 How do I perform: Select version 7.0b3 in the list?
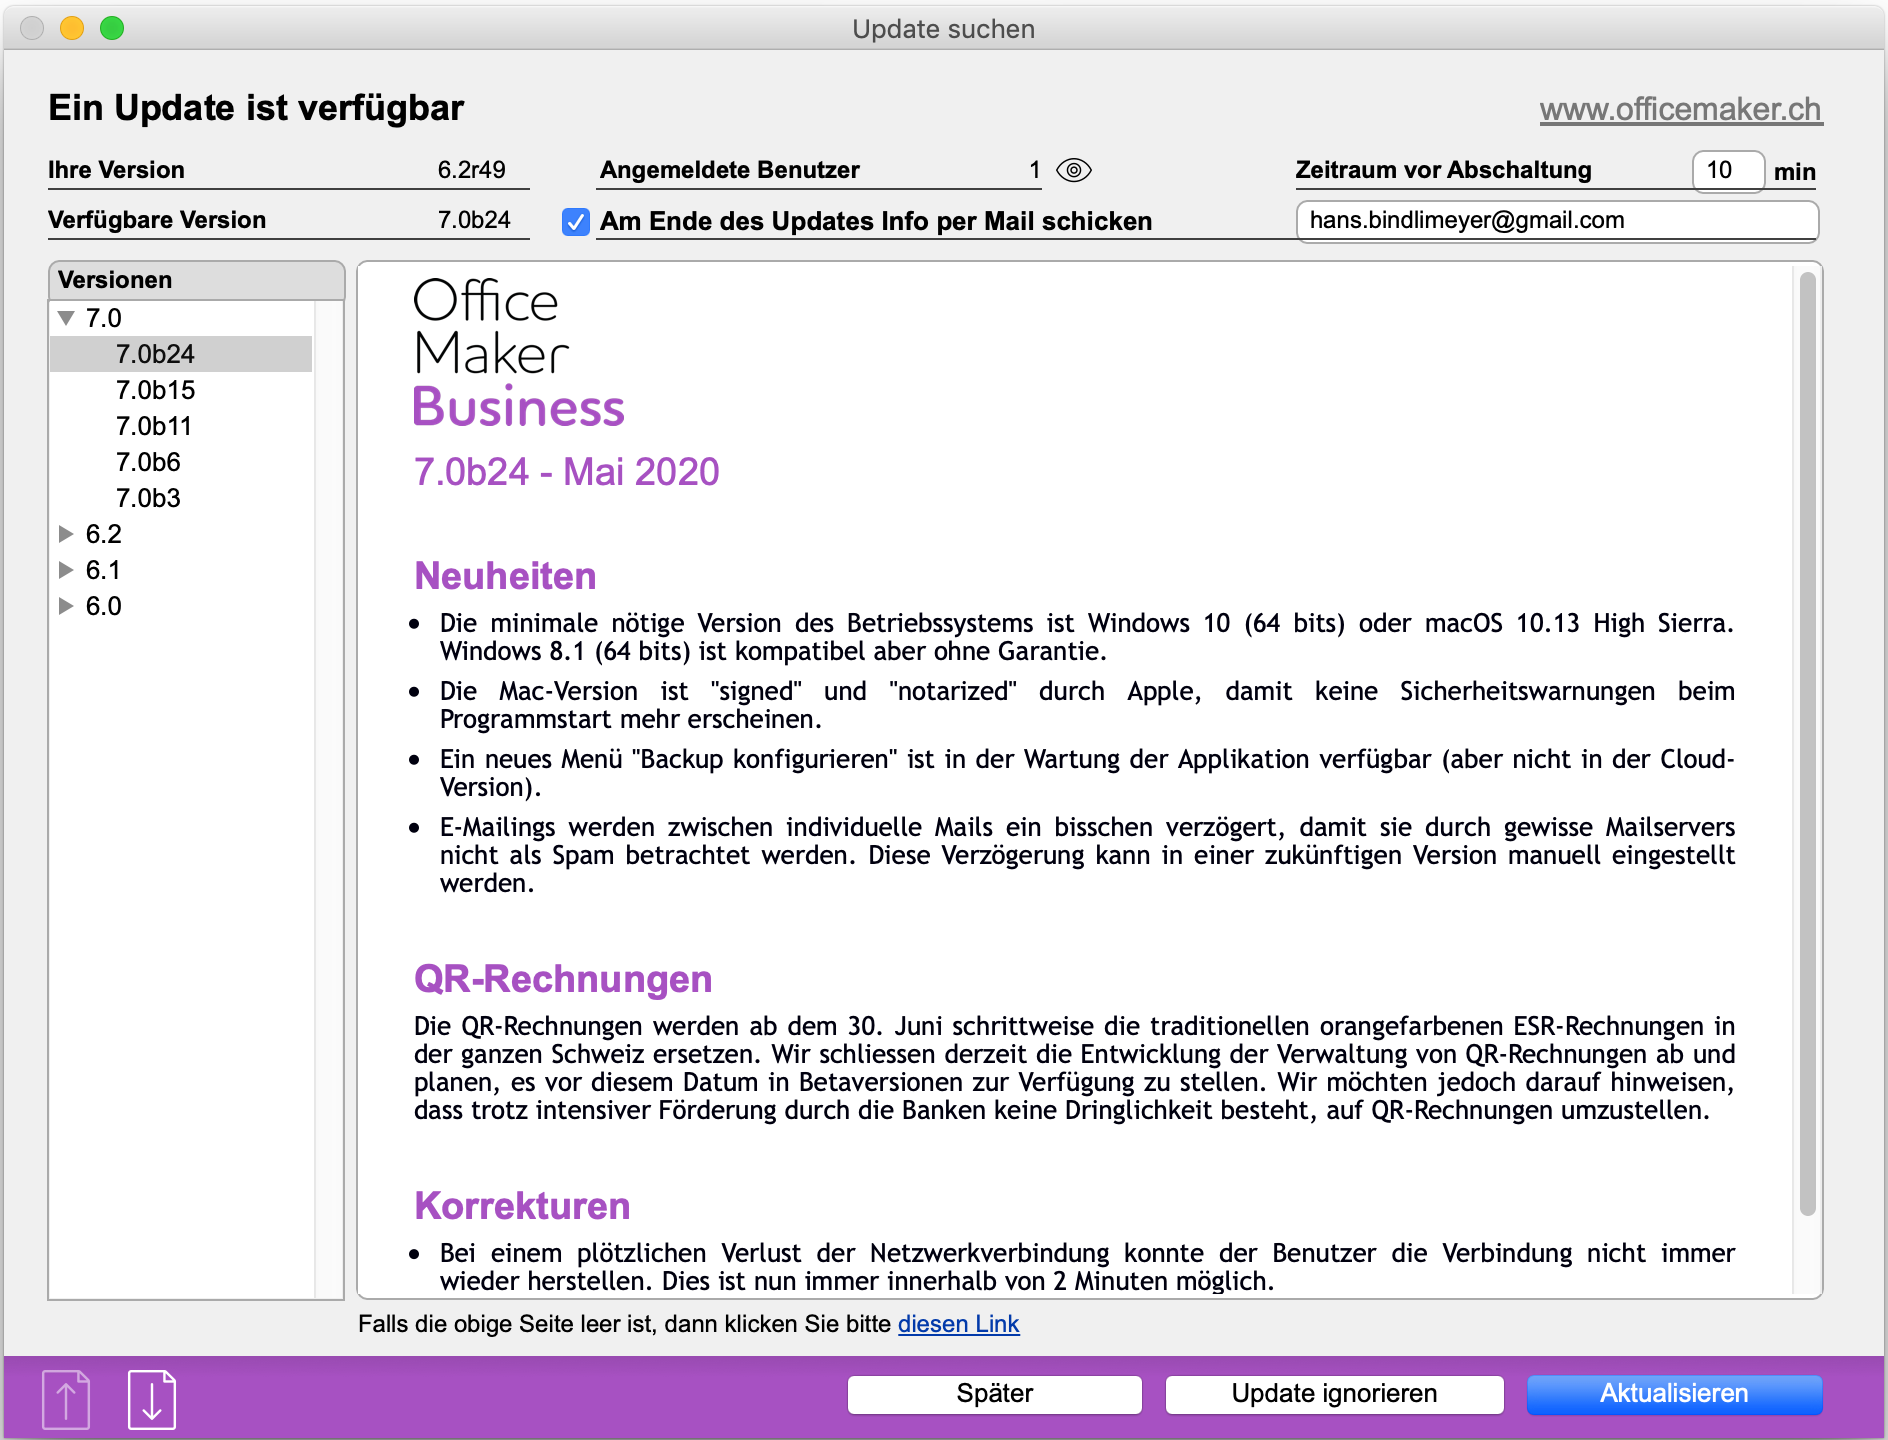[181, 498]
